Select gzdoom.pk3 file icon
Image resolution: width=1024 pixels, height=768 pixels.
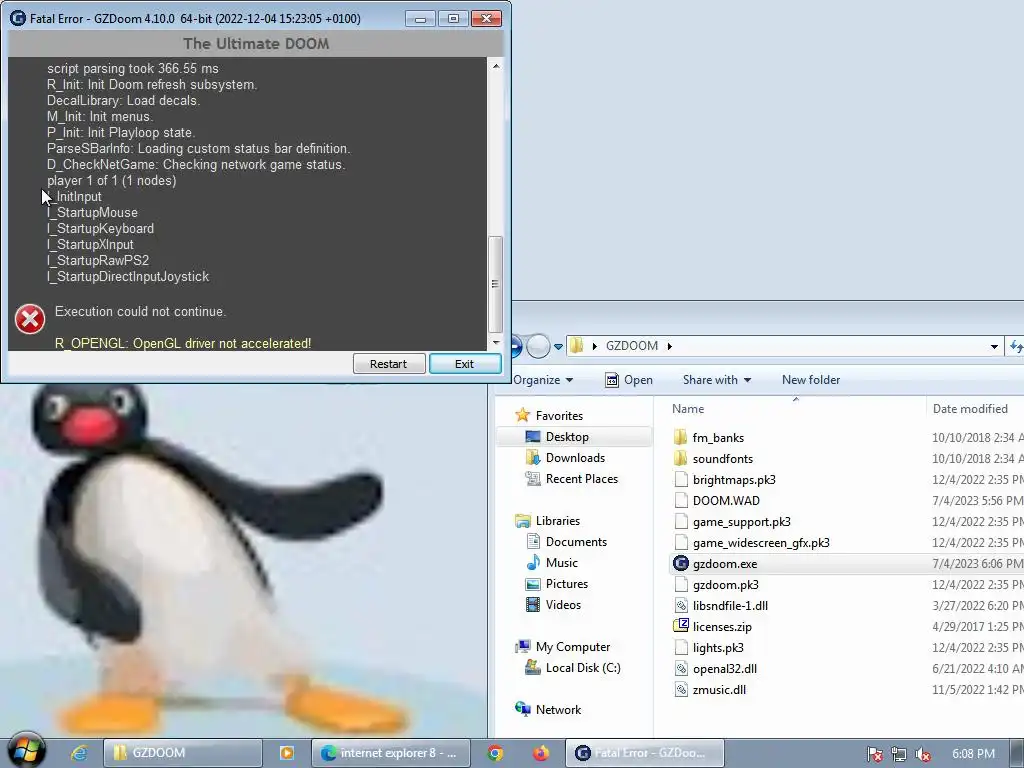coord(680,584)
